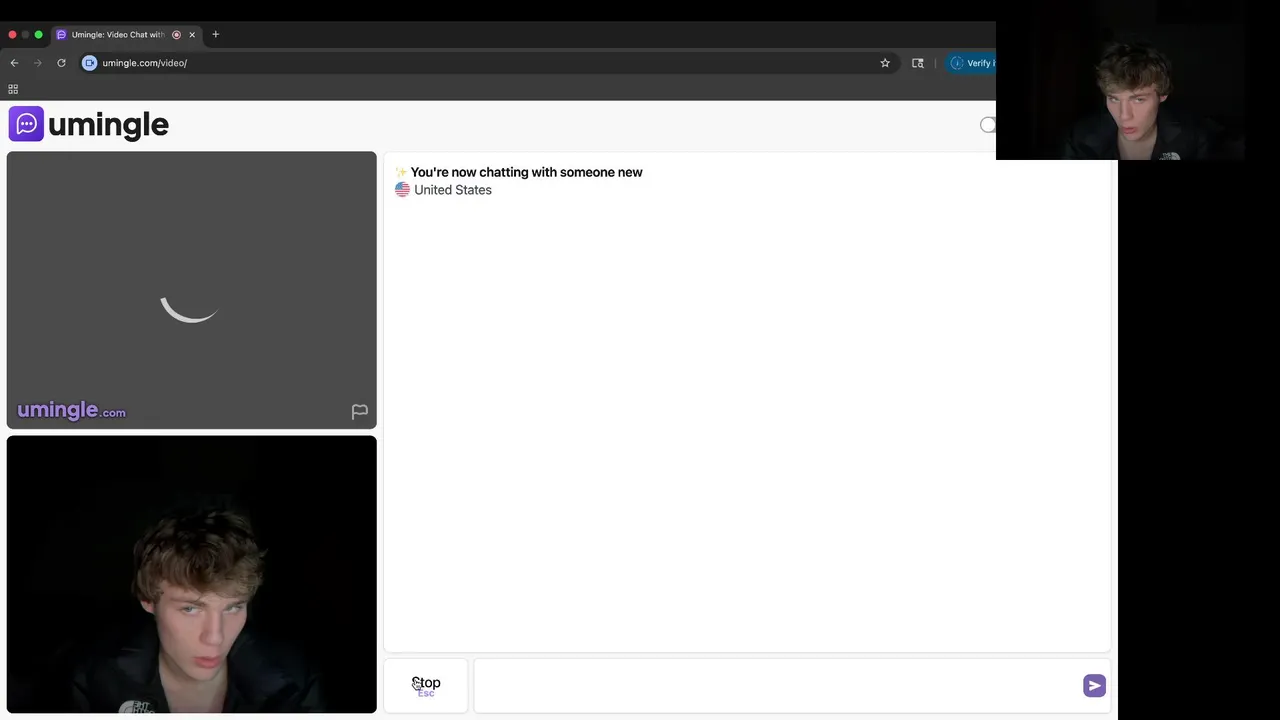Click the Verify button in browser toolbar
This screenshot has width=1280, height=720.
[972, 63]
